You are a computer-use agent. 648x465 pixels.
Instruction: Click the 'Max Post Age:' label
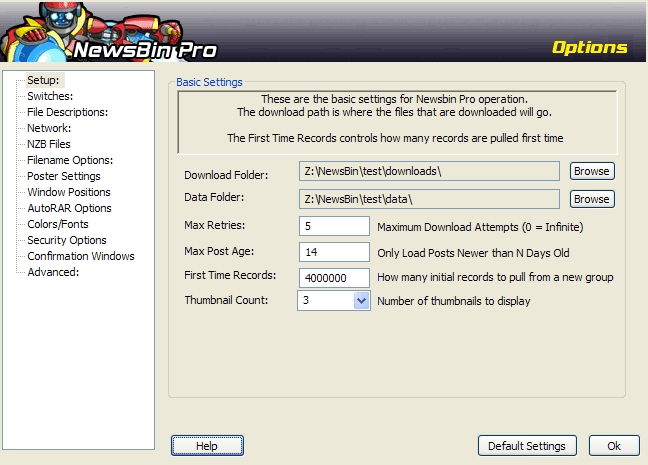coord(219,251)
